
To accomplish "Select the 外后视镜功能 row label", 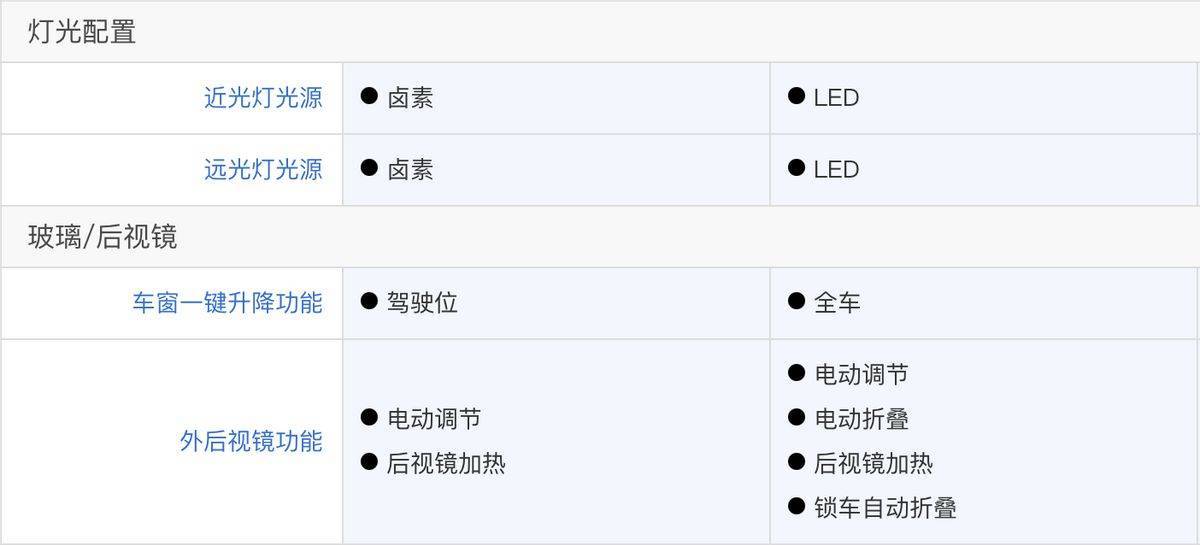I will tap(251, 441).
